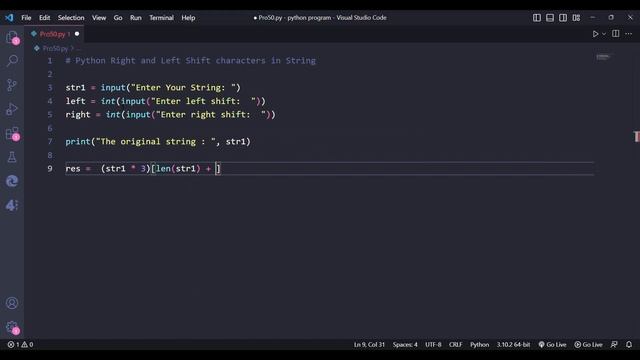Click the print original string line

158,142
